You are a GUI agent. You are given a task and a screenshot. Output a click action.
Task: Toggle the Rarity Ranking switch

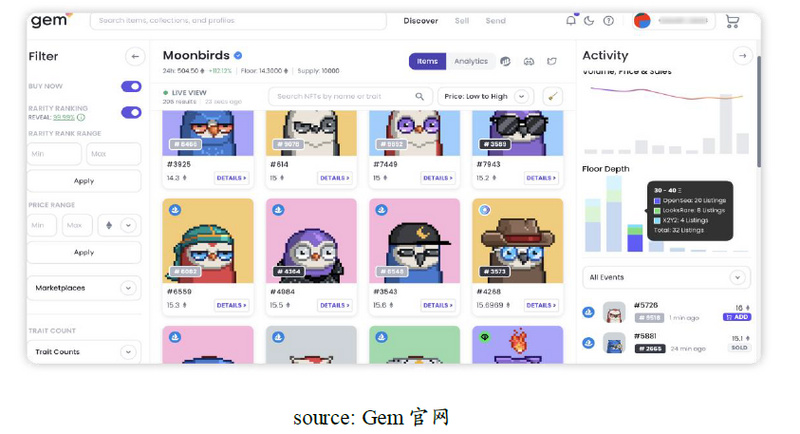(131, 112)
